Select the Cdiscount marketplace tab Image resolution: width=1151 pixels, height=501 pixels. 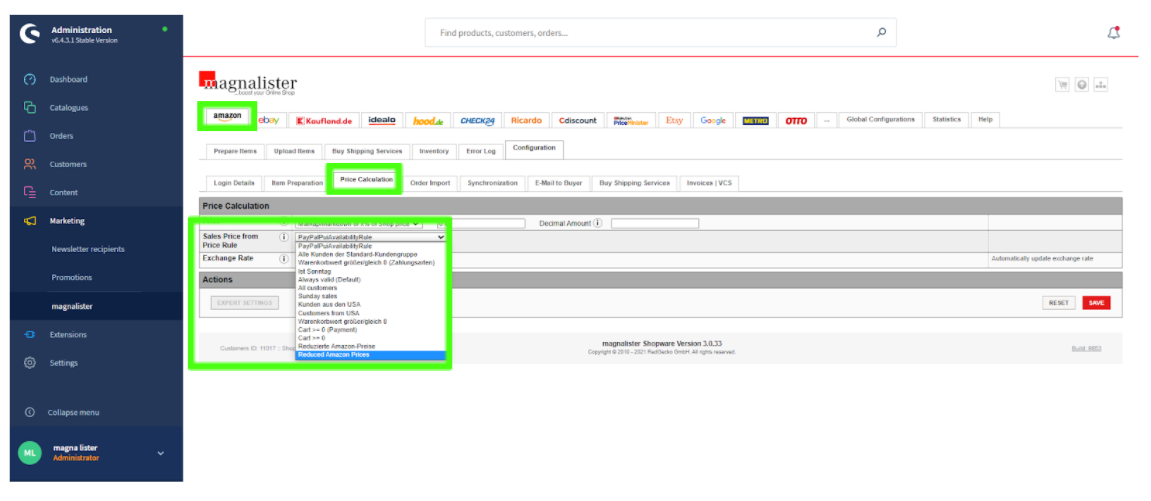click(x=578, y=120)
